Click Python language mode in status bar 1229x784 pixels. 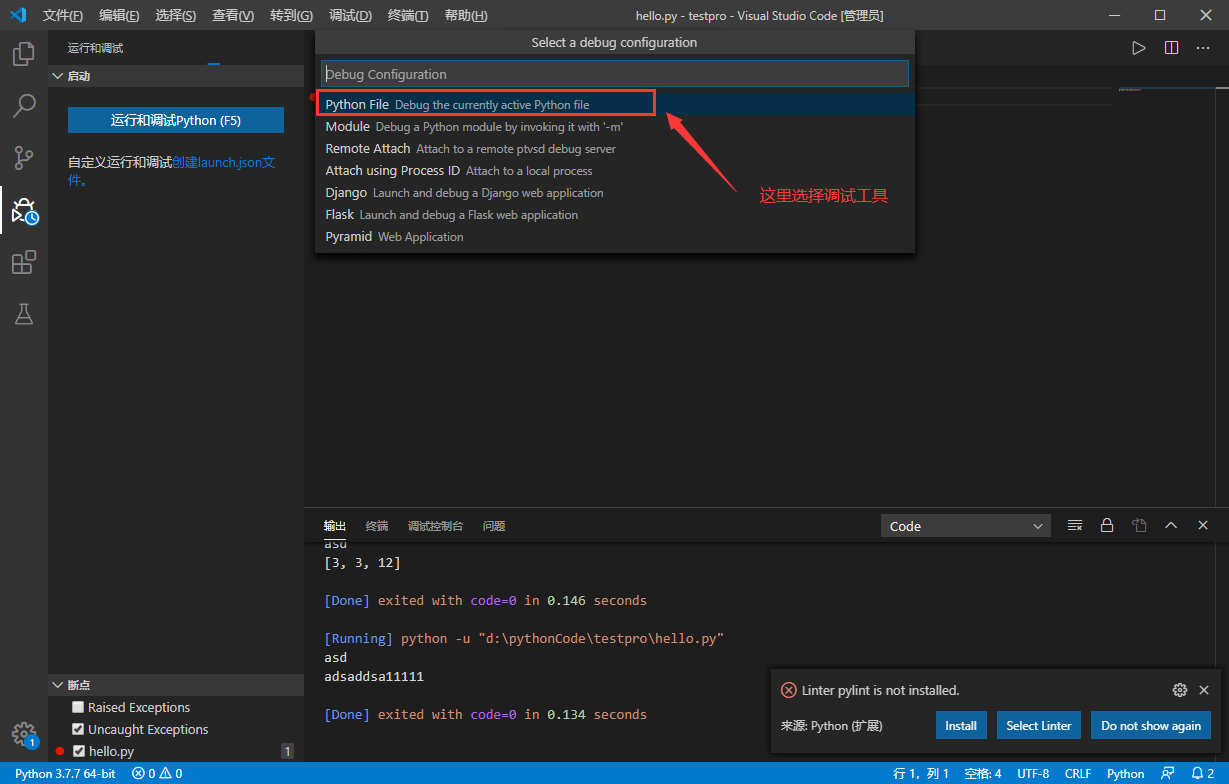(x=1125, y=774)
